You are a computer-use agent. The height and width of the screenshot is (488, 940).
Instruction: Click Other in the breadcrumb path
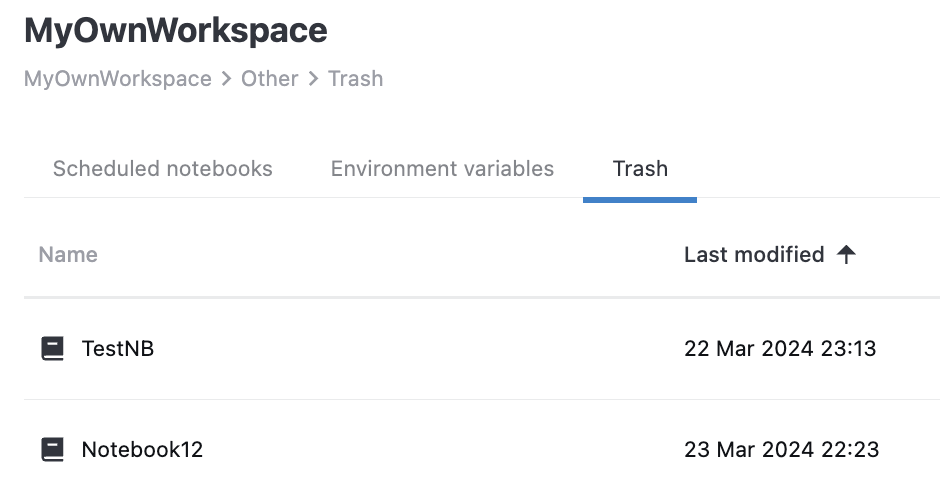(x=270, y=78)
